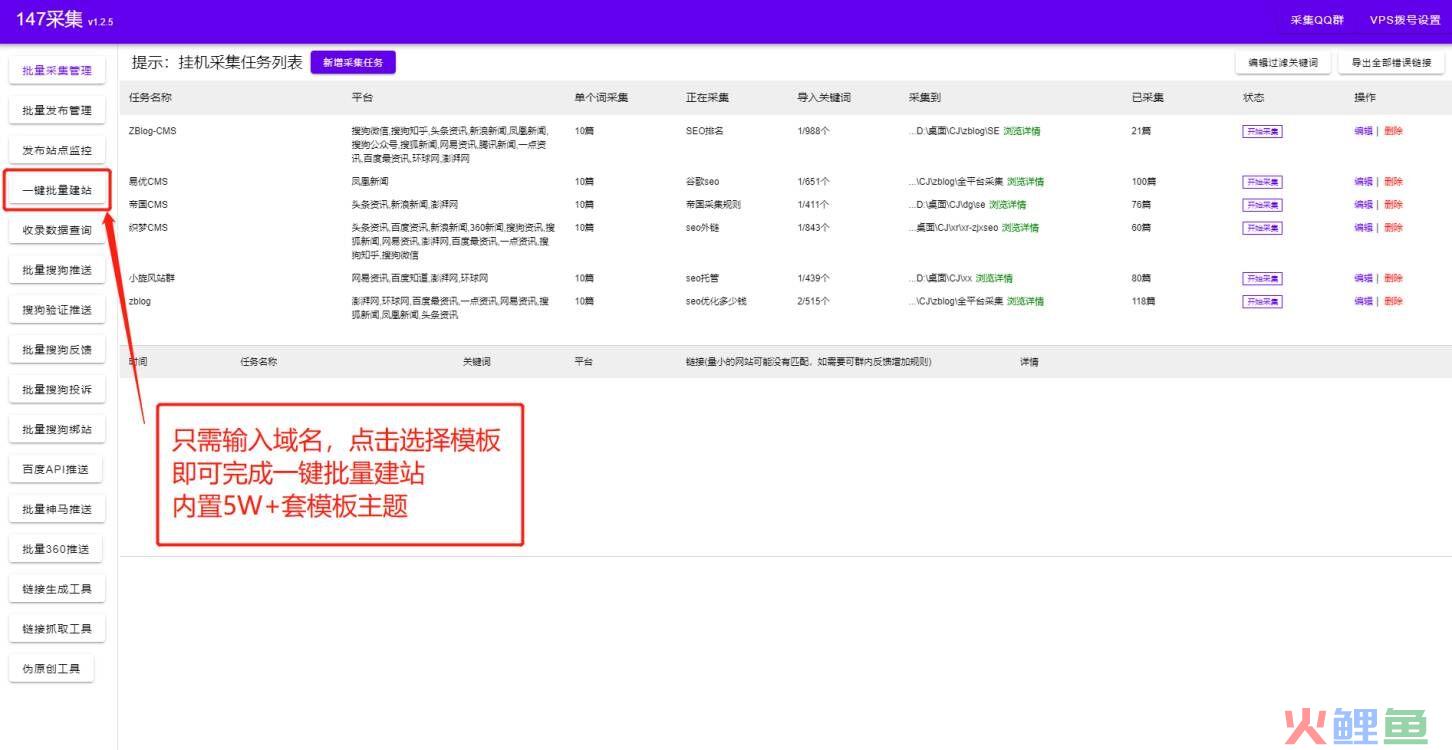Click 开始采集 for the 帝国CMS task
This screenshot has width=1452, height=750.
point(1262,205)
